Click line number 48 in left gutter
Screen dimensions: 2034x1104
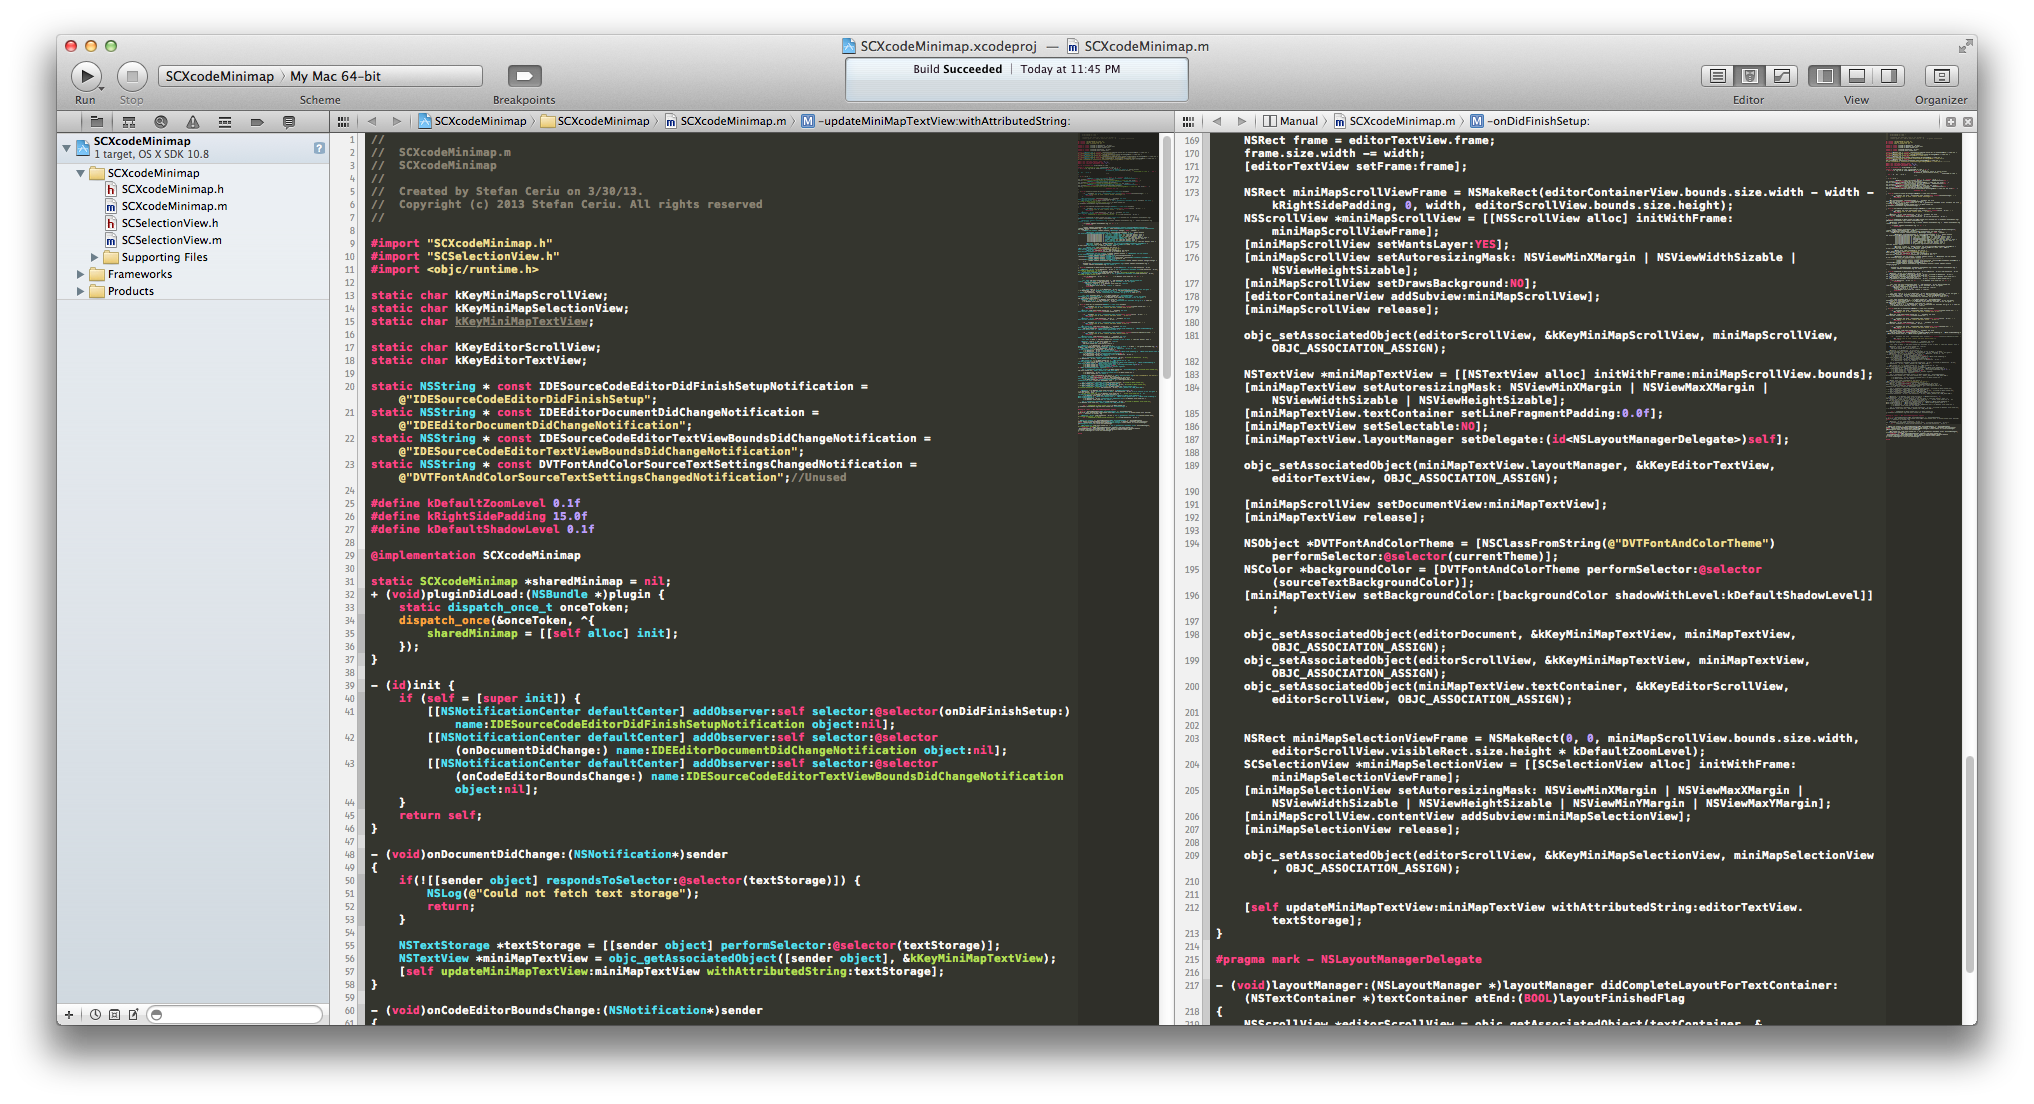coord(350,854)
